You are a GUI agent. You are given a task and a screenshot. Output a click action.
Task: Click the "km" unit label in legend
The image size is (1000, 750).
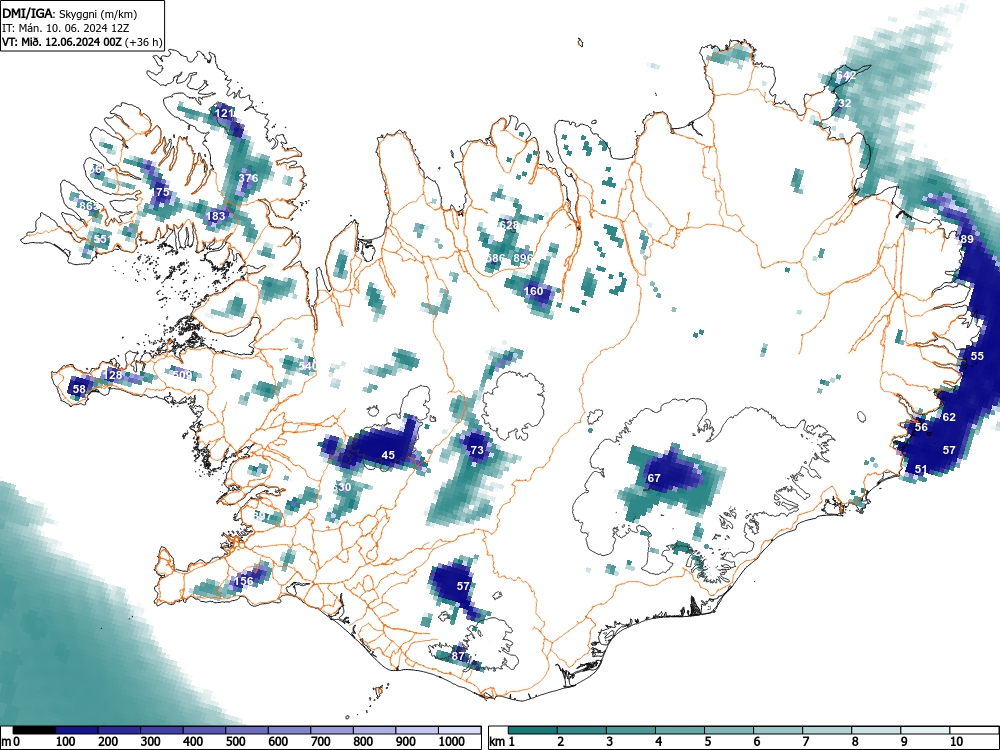click(497, 742)
